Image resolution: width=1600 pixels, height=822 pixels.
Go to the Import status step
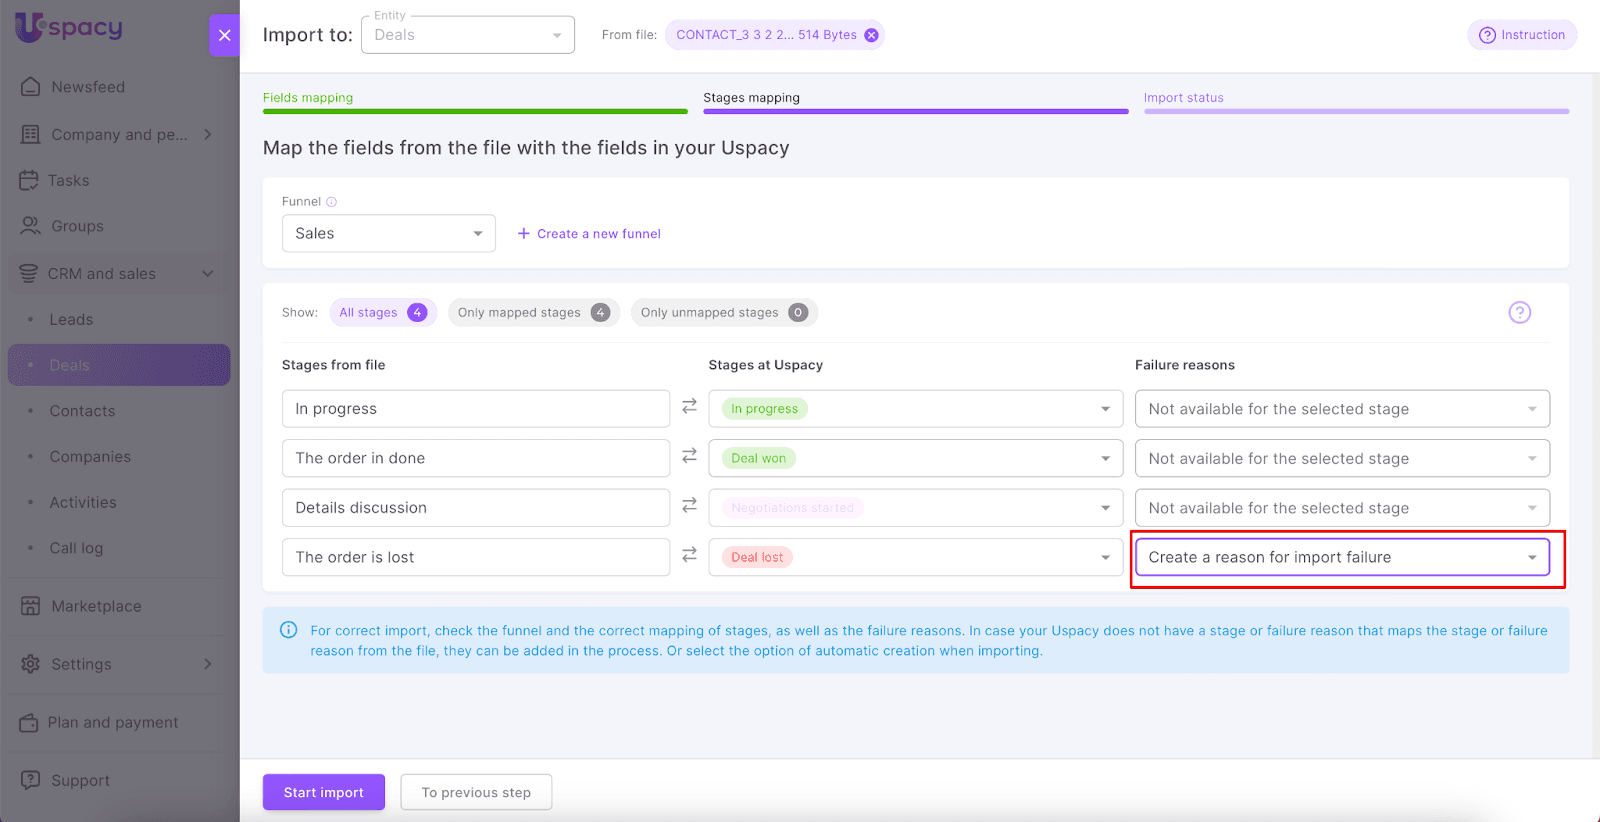1183,98
